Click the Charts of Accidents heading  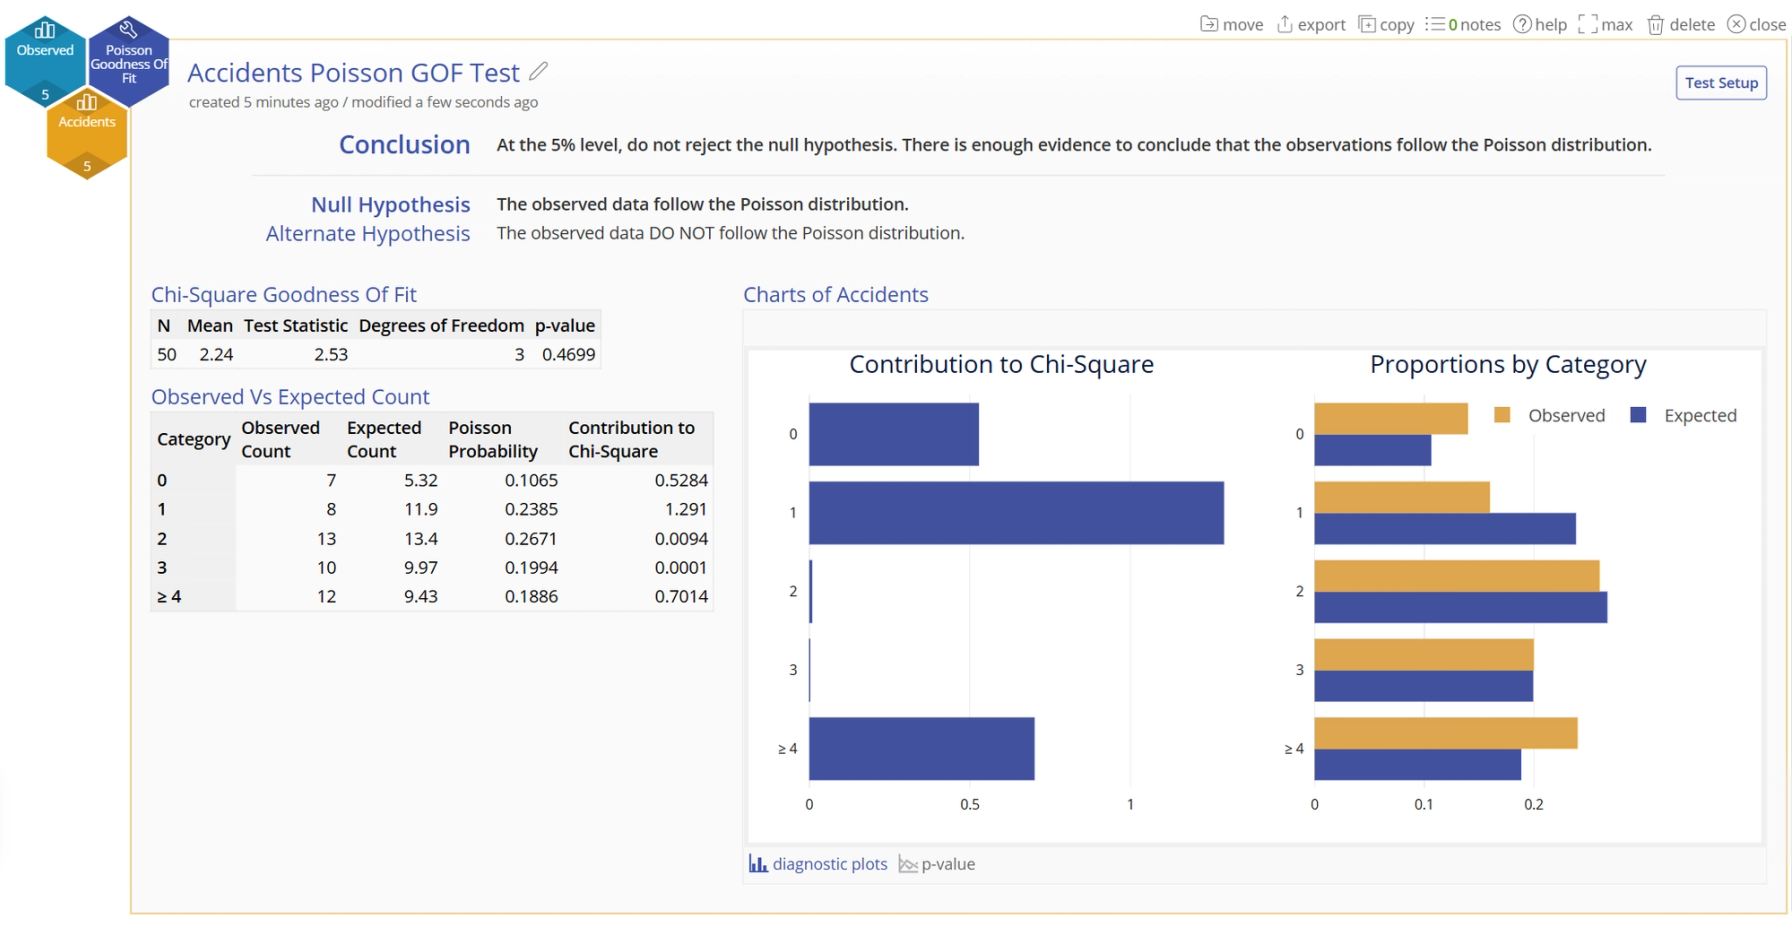[836, 295]
